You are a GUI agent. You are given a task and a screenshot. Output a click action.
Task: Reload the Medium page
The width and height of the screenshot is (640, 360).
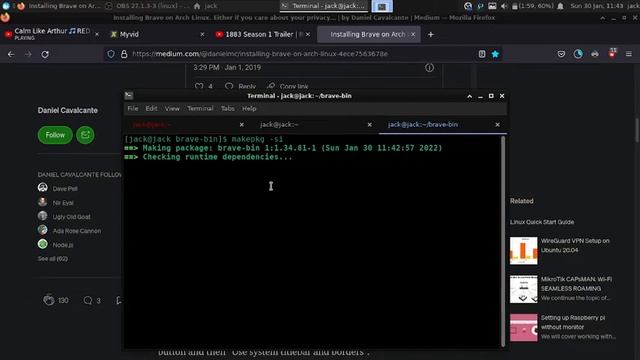click(45, 54)
